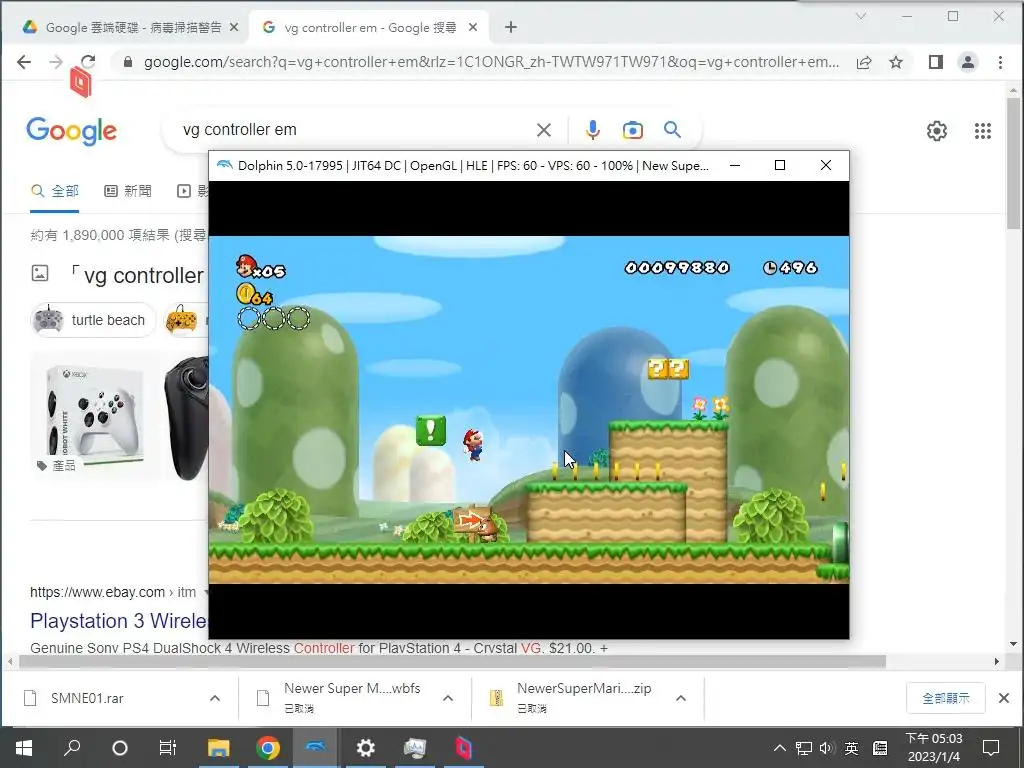
Task: Click Dolphin window title bar icon
Action: point(225,165)
